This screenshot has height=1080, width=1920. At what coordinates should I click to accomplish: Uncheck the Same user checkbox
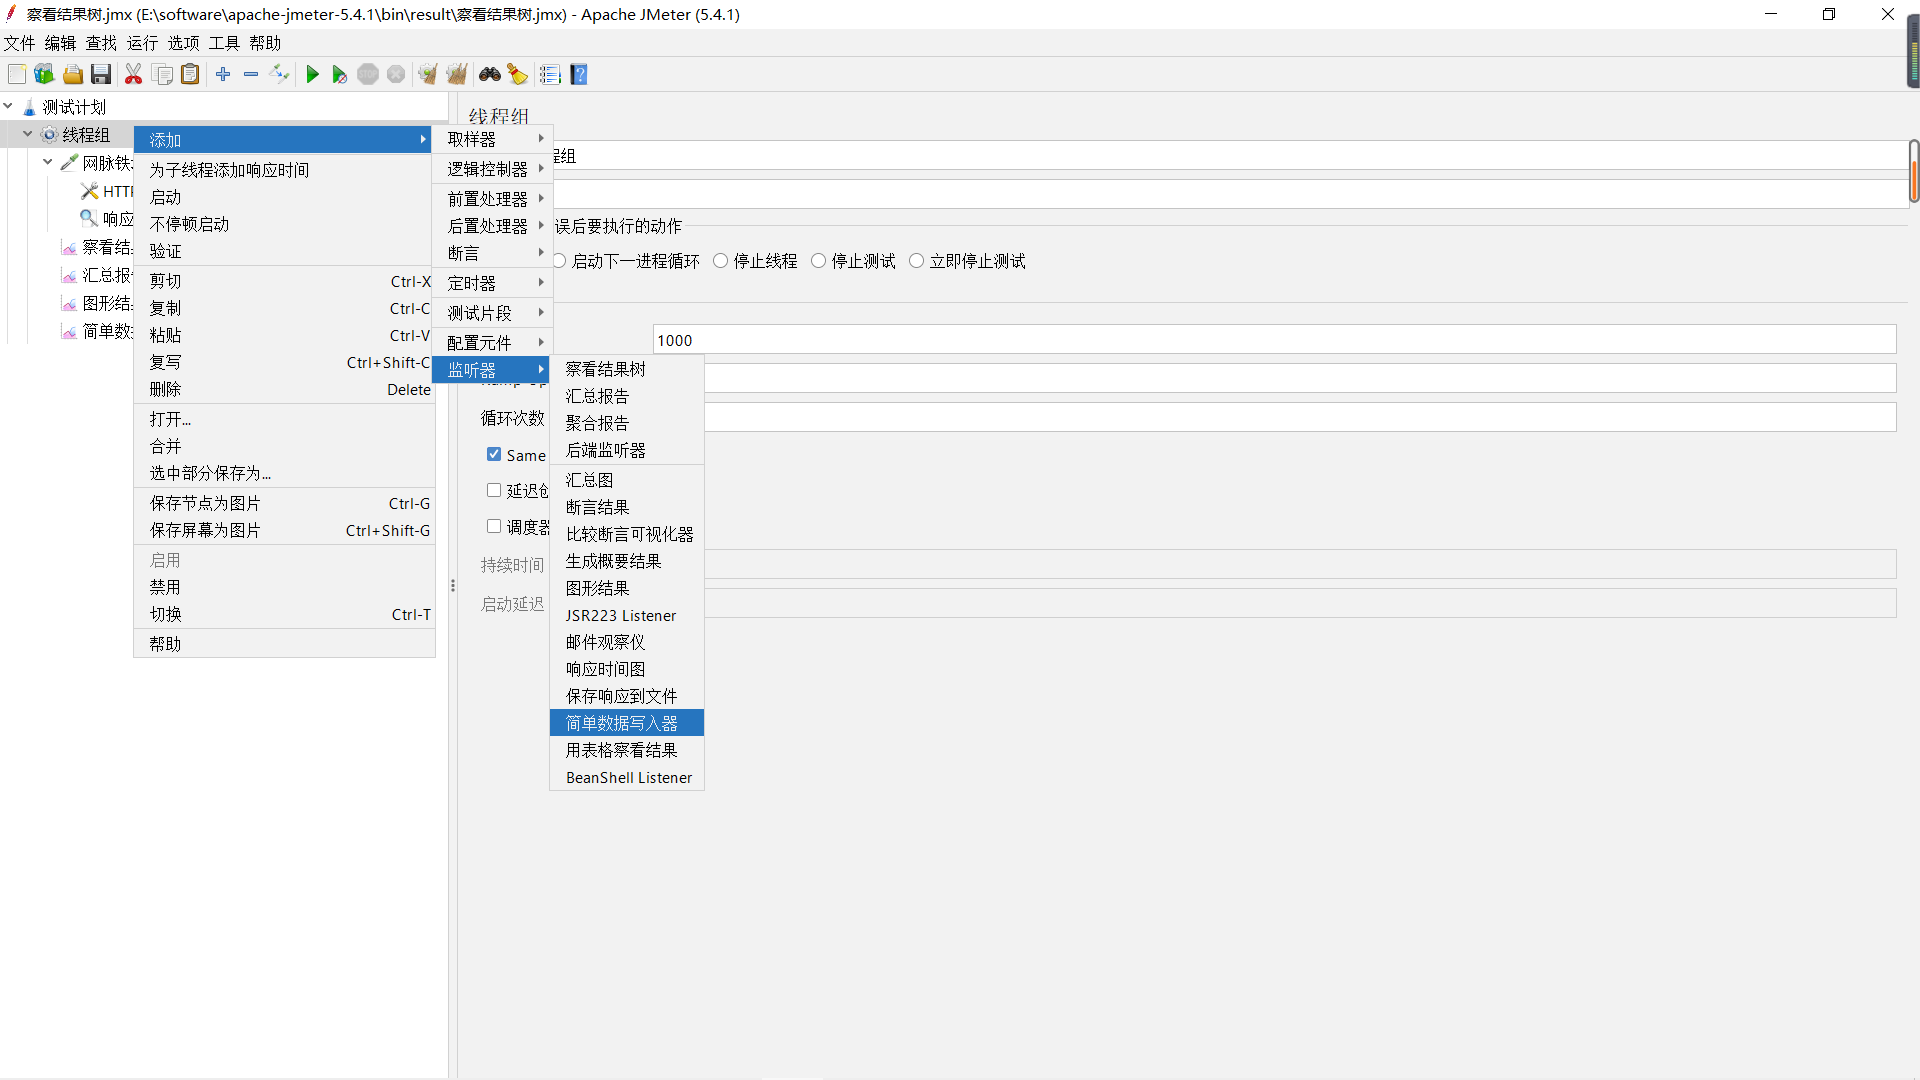click(494, 454)
